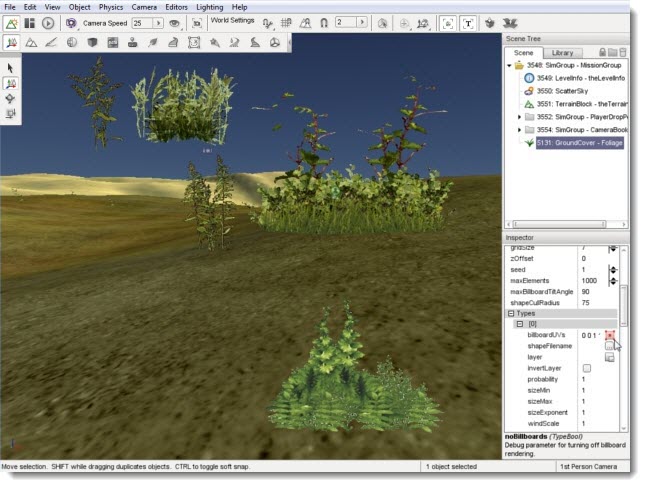Open the Edit menu
The width and height of the screenshot is (645, 487).
click(x=30, y=7)
